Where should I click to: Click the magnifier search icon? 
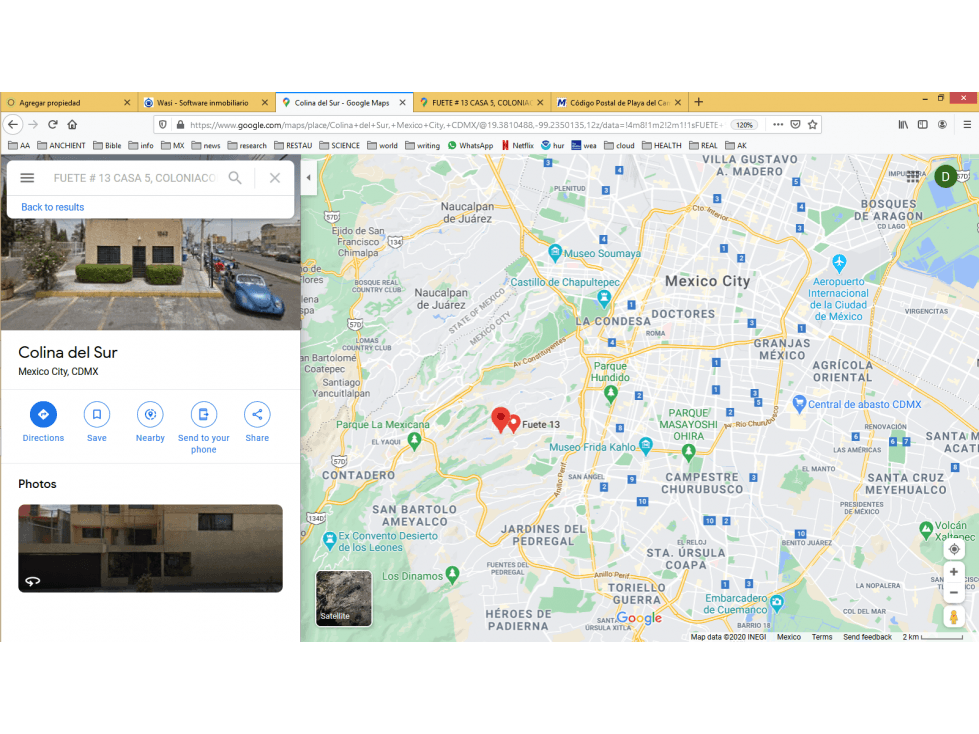[x=235, y=178]
